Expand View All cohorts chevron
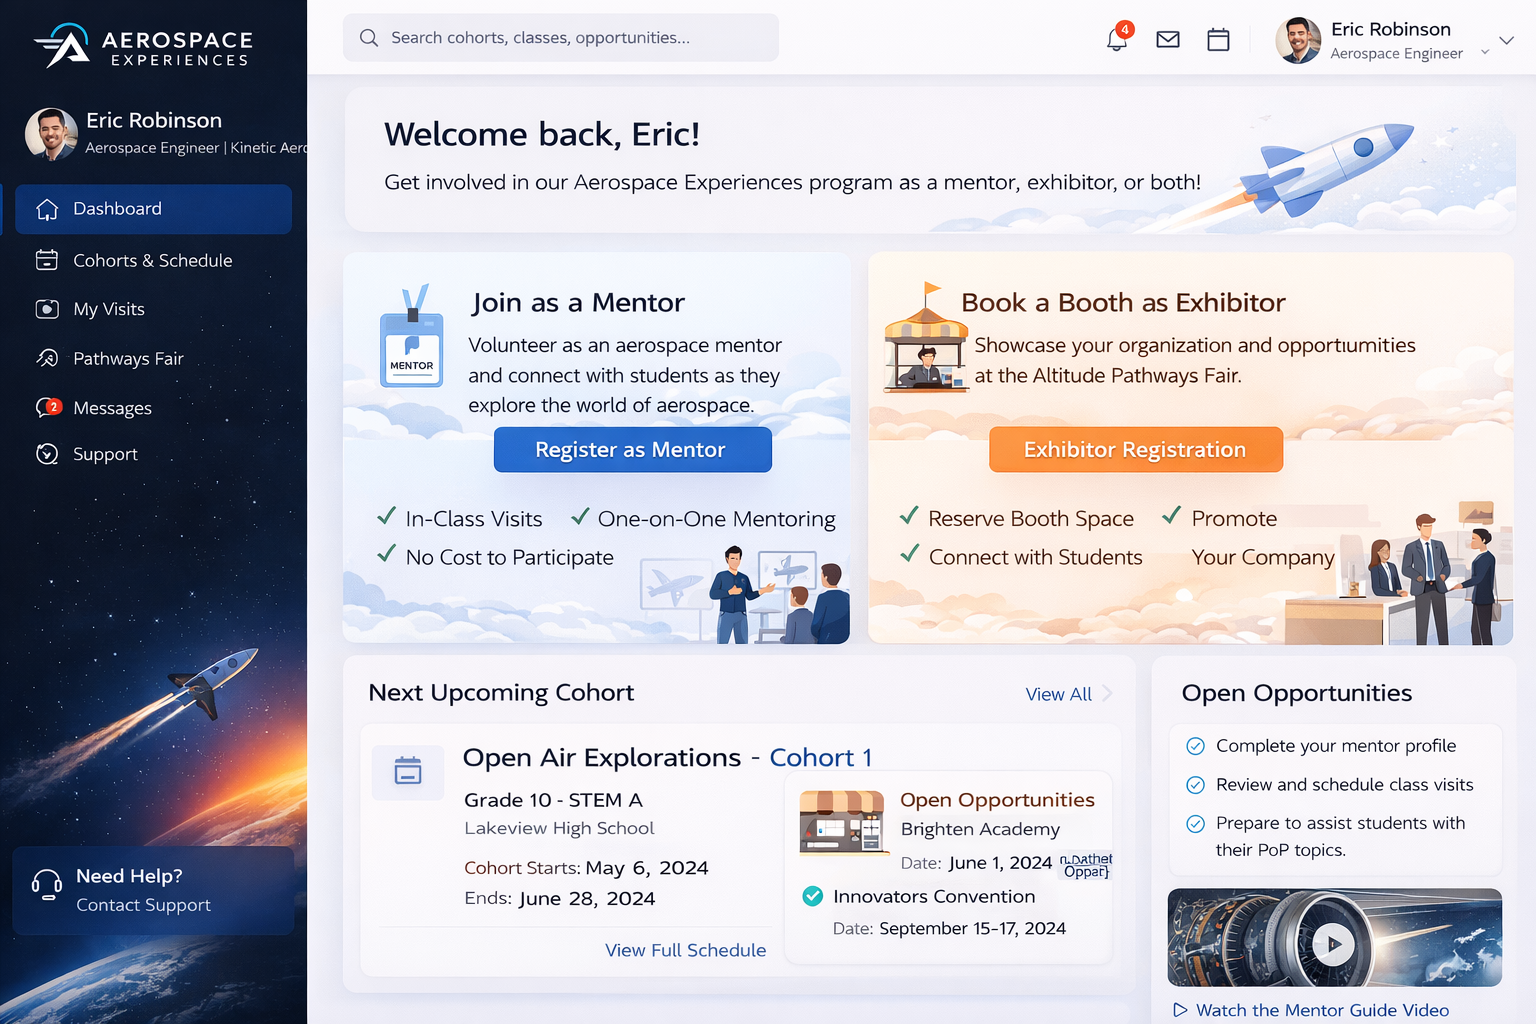 (x=1107, y=694)
